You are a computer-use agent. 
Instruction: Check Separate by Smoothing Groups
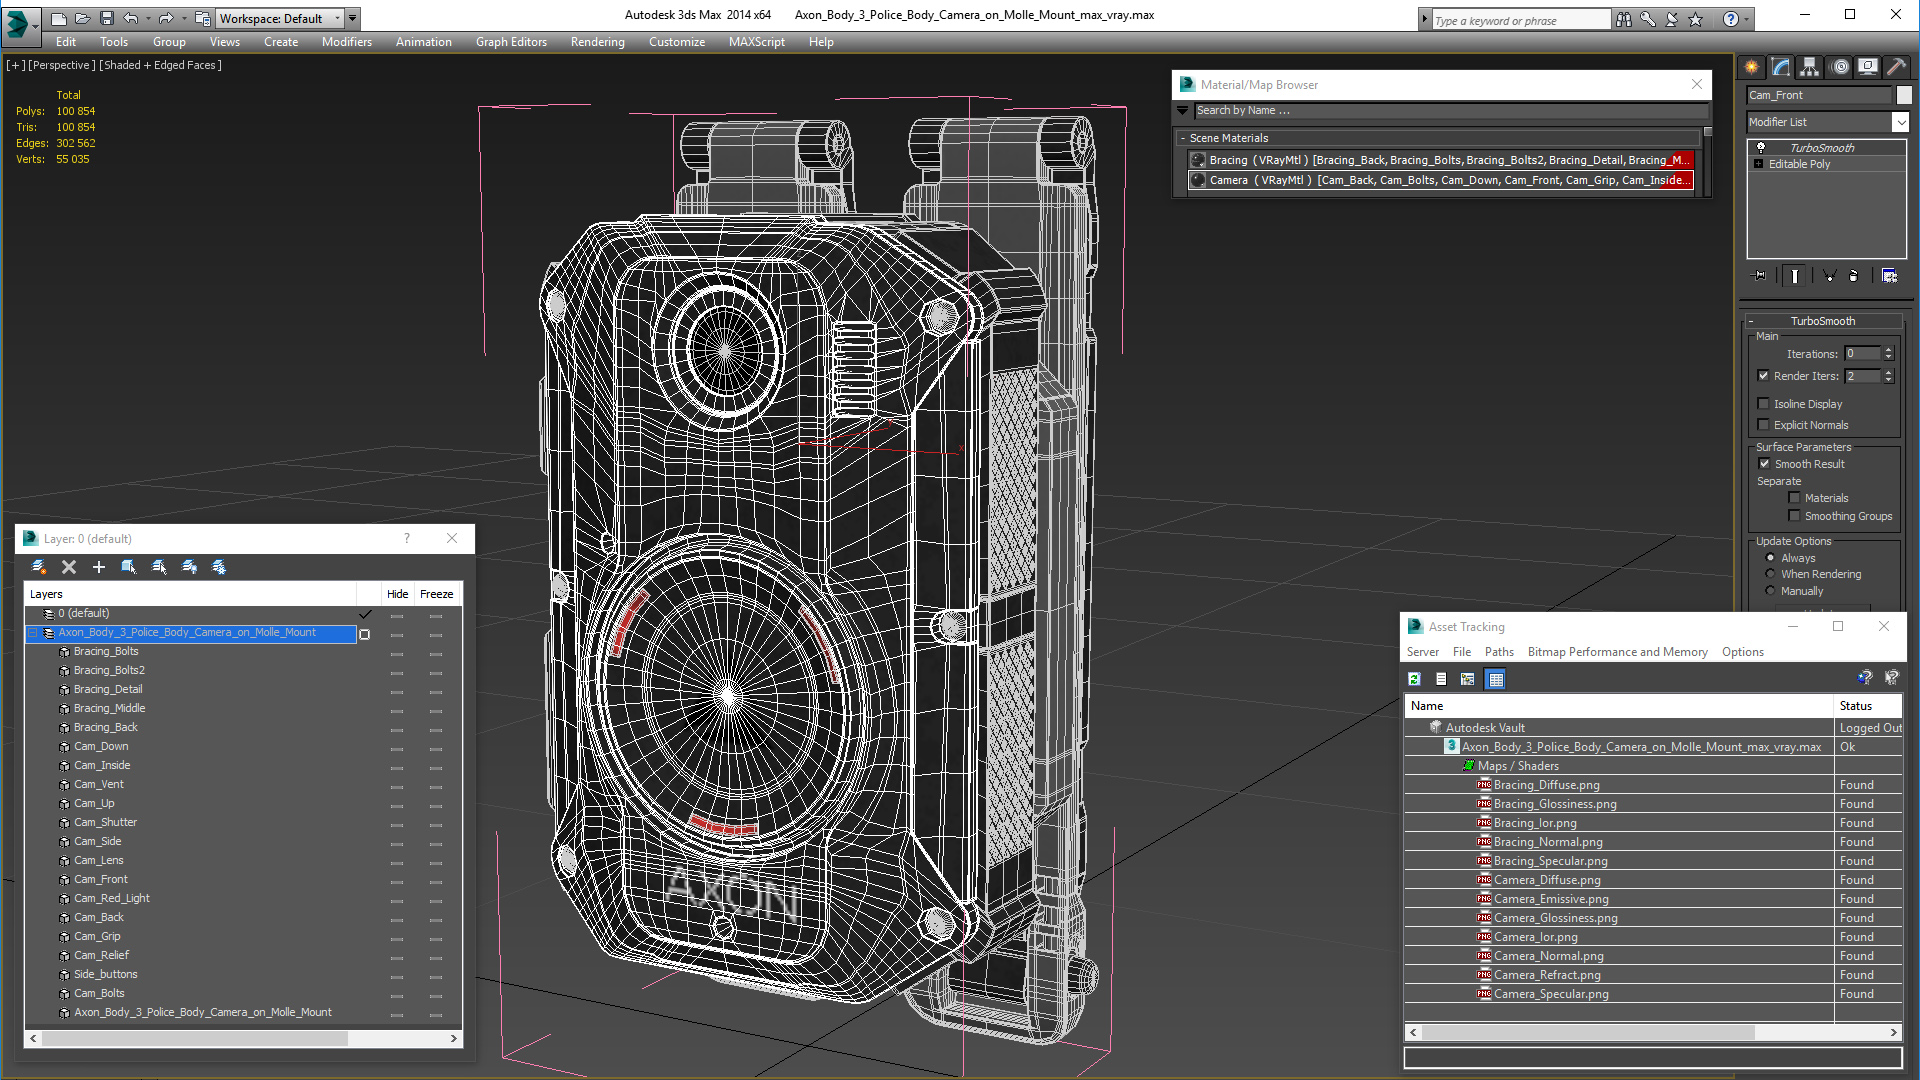tap(1794, 516)
